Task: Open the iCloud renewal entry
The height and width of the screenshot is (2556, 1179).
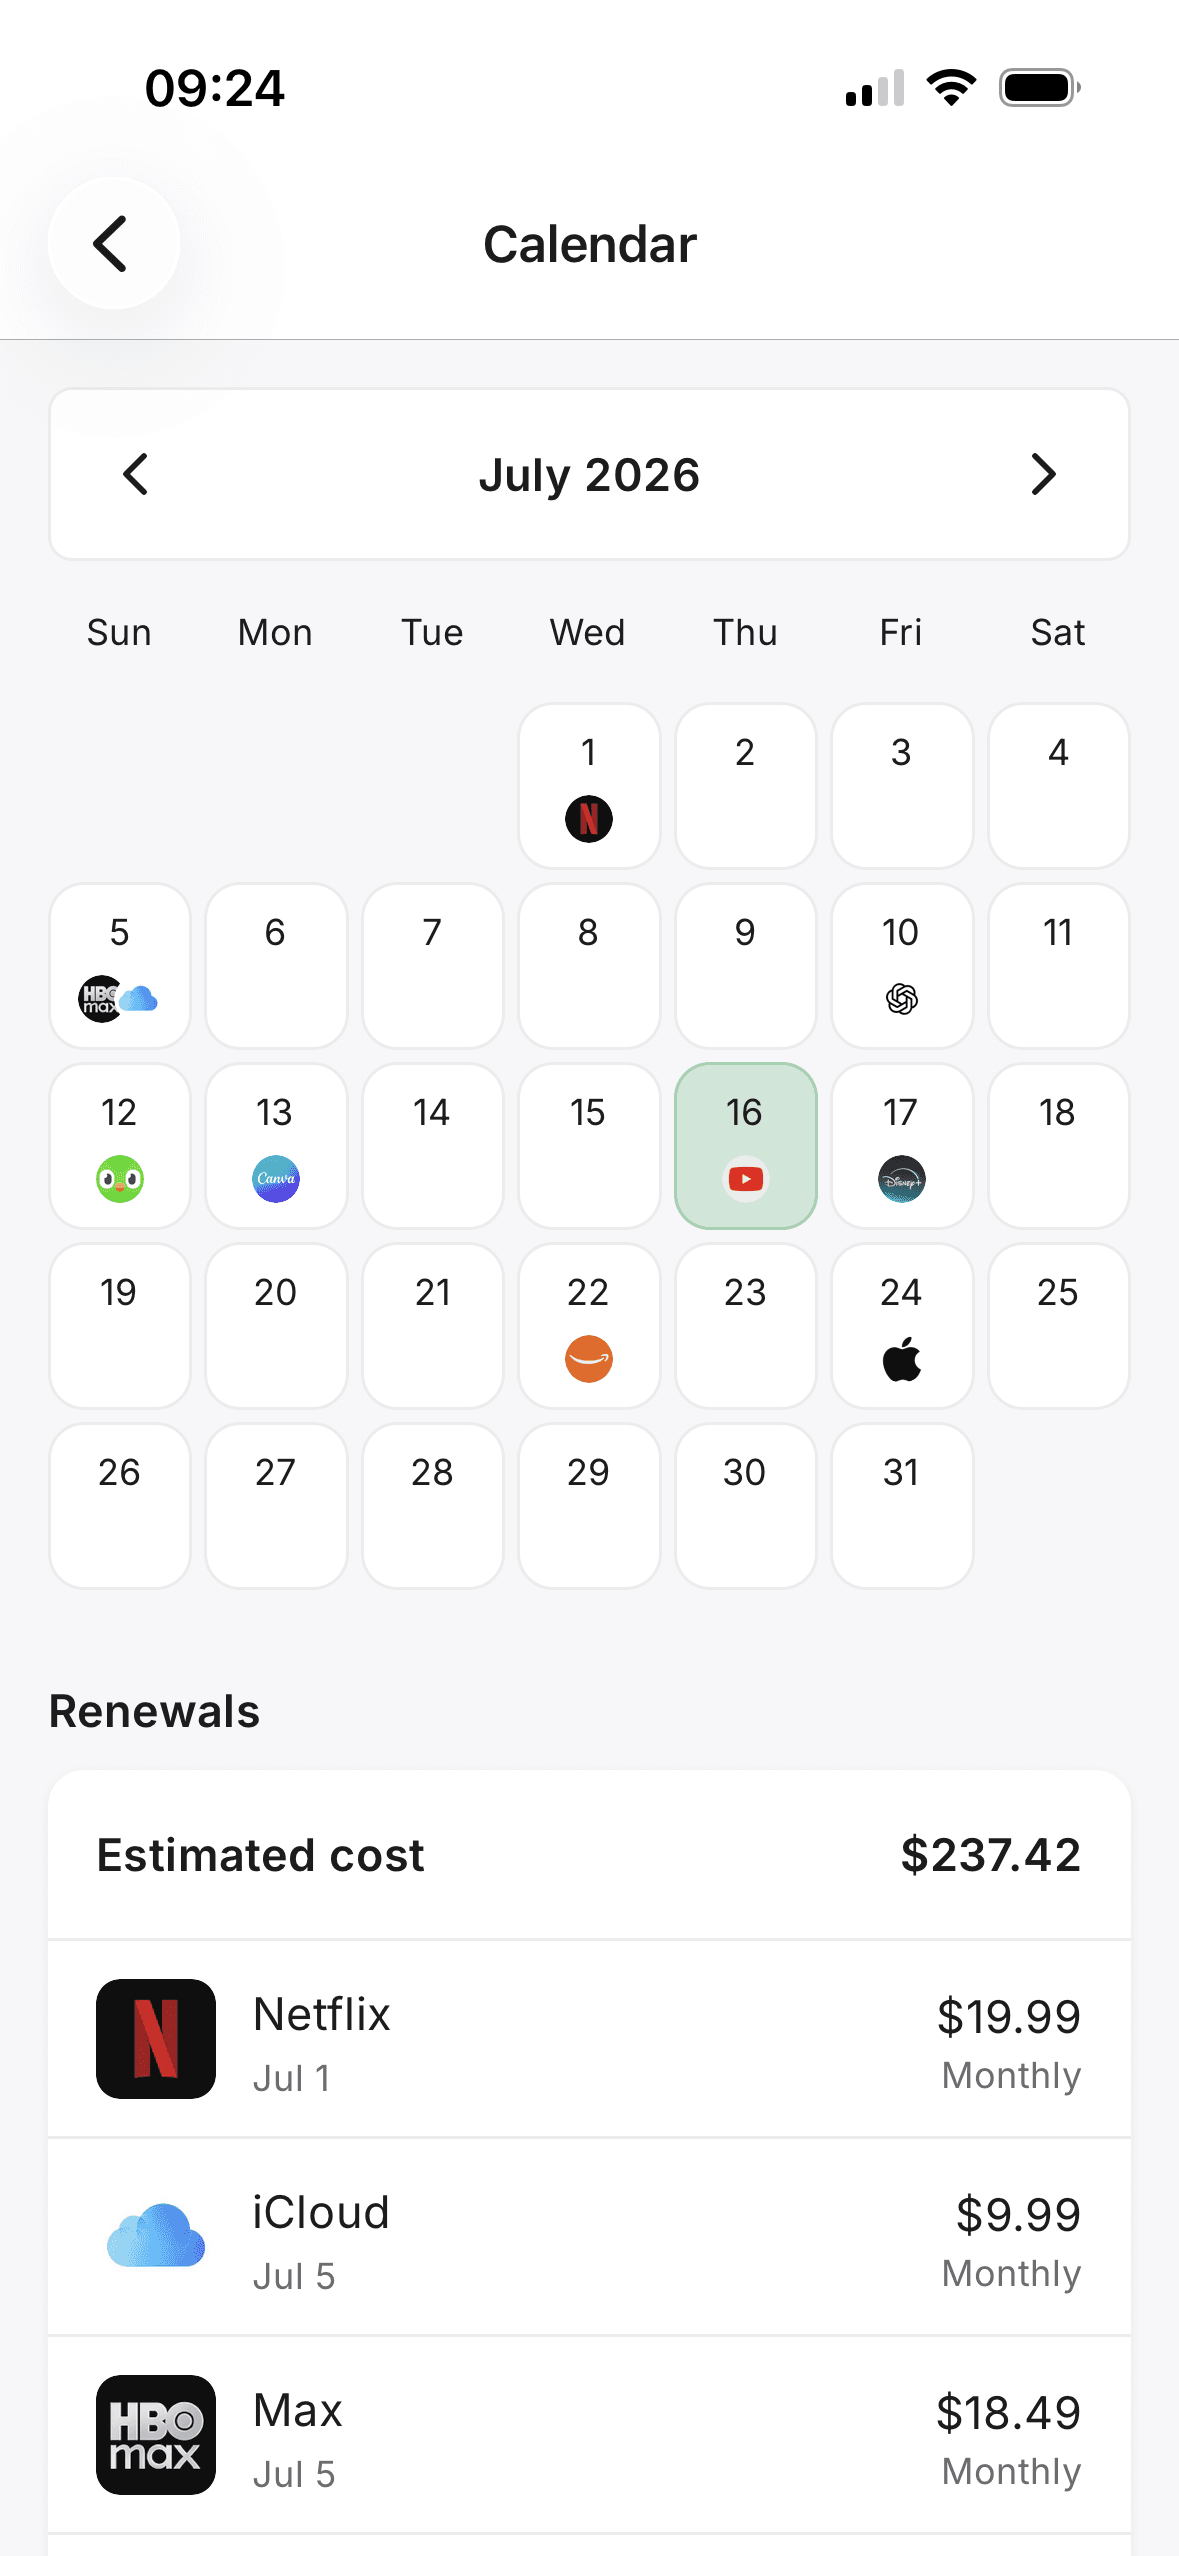Action: pos(590,2237)
